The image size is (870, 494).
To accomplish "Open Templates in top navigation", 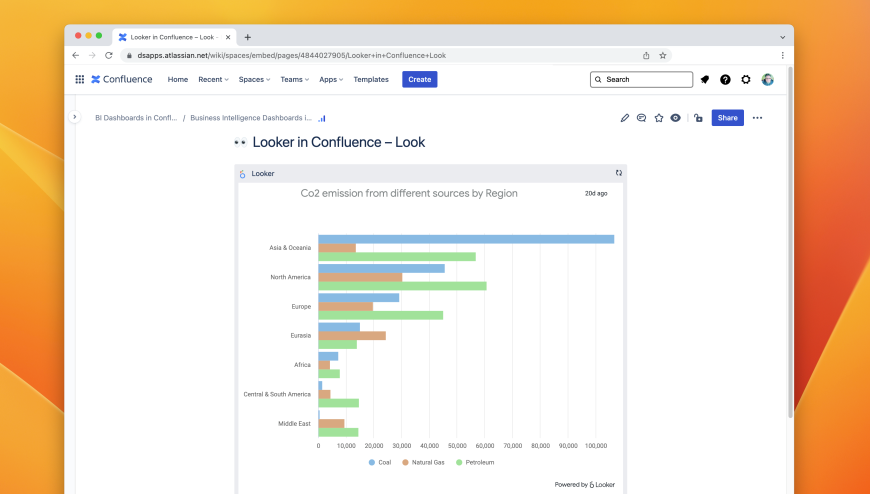I will click(x=371, y=79).
